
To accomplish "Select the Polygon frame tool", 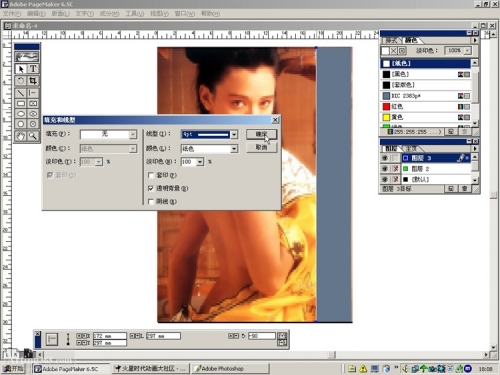I will pyautogui.click(x=33, y=124).
